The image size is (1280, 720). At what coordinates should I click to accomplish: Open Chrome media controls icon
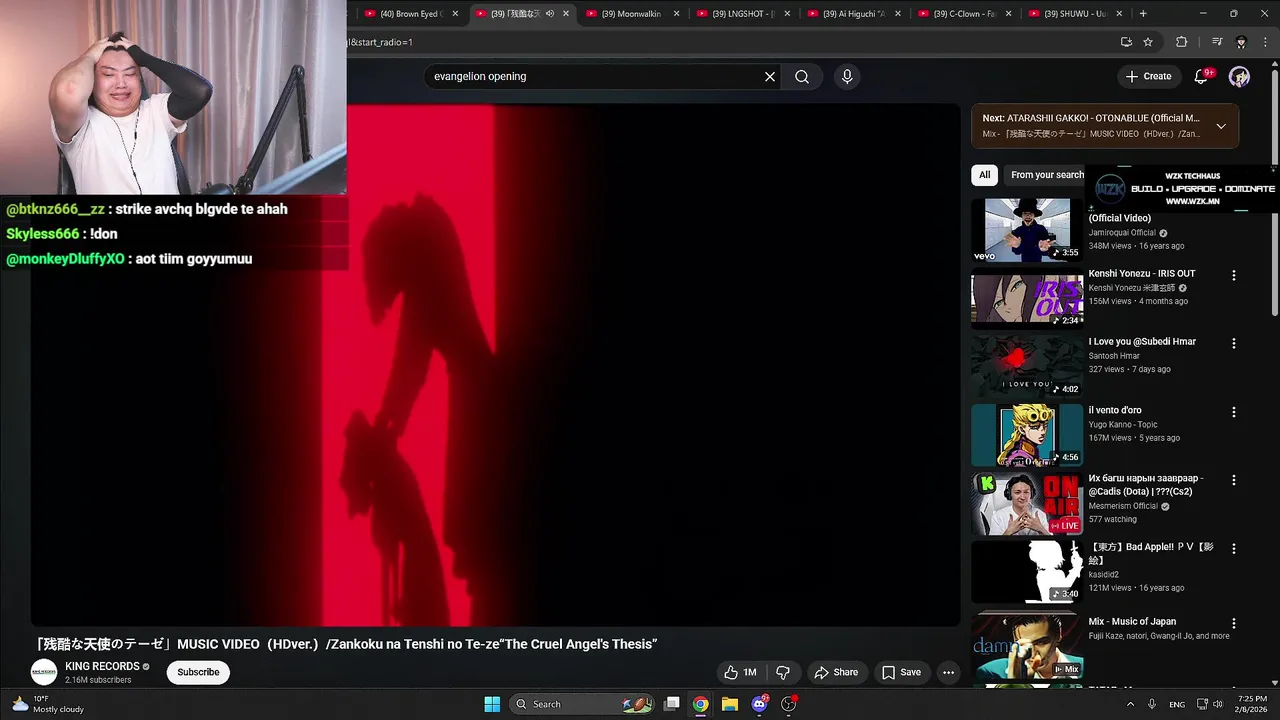(1217, 42)
